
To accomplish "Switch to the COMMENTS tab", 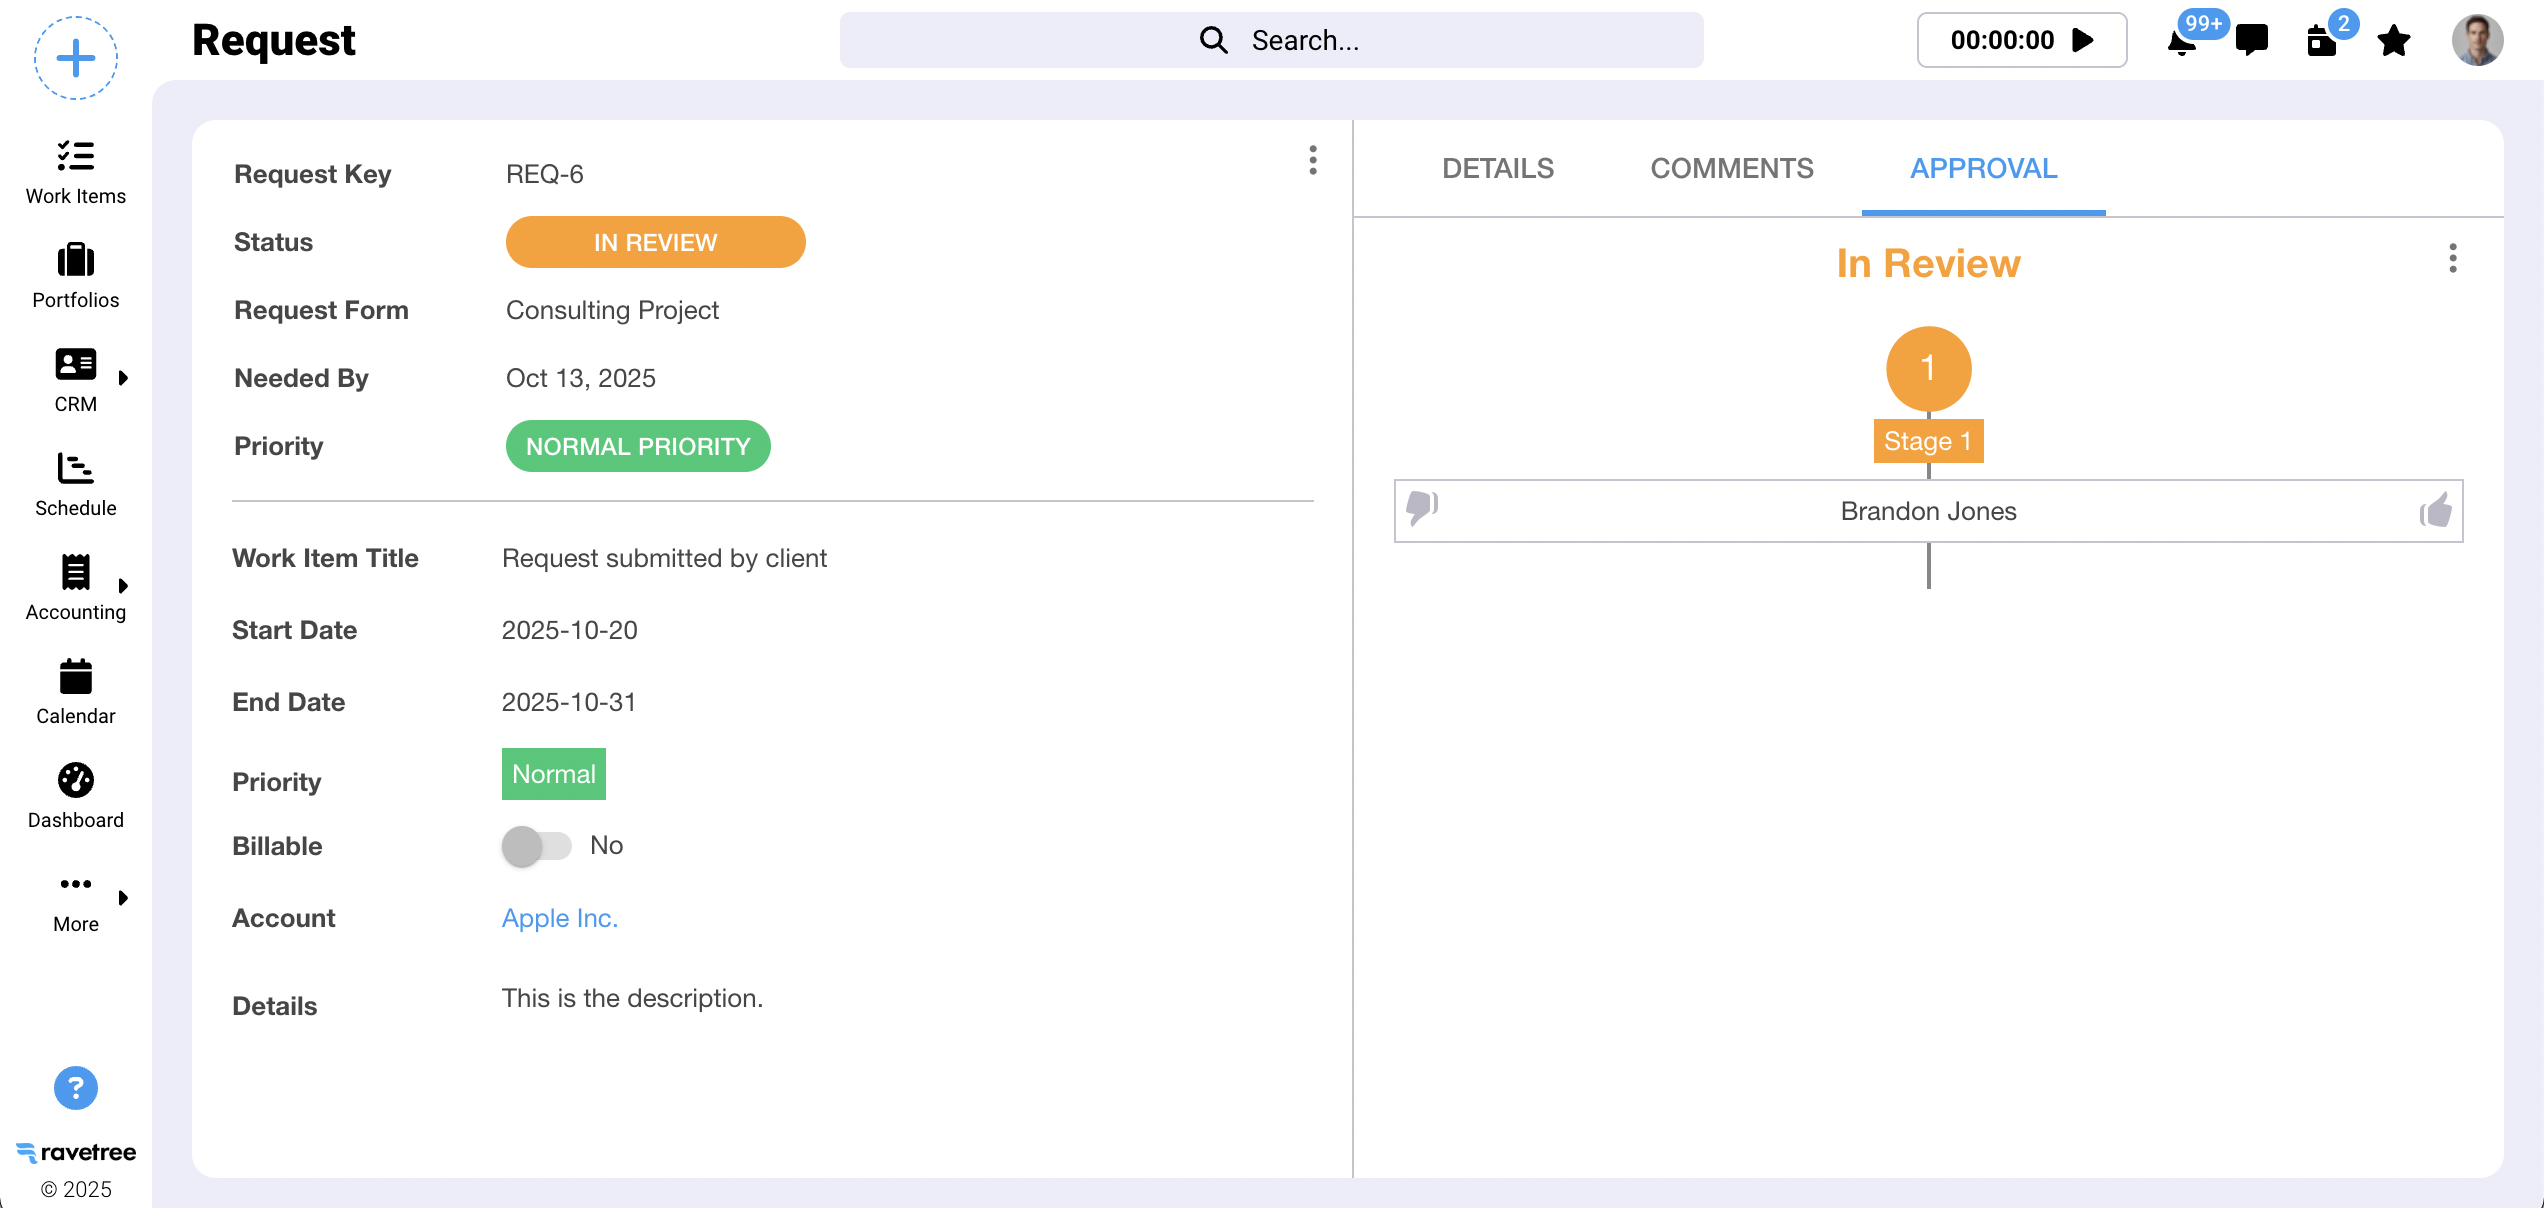I will [1732, 168].
